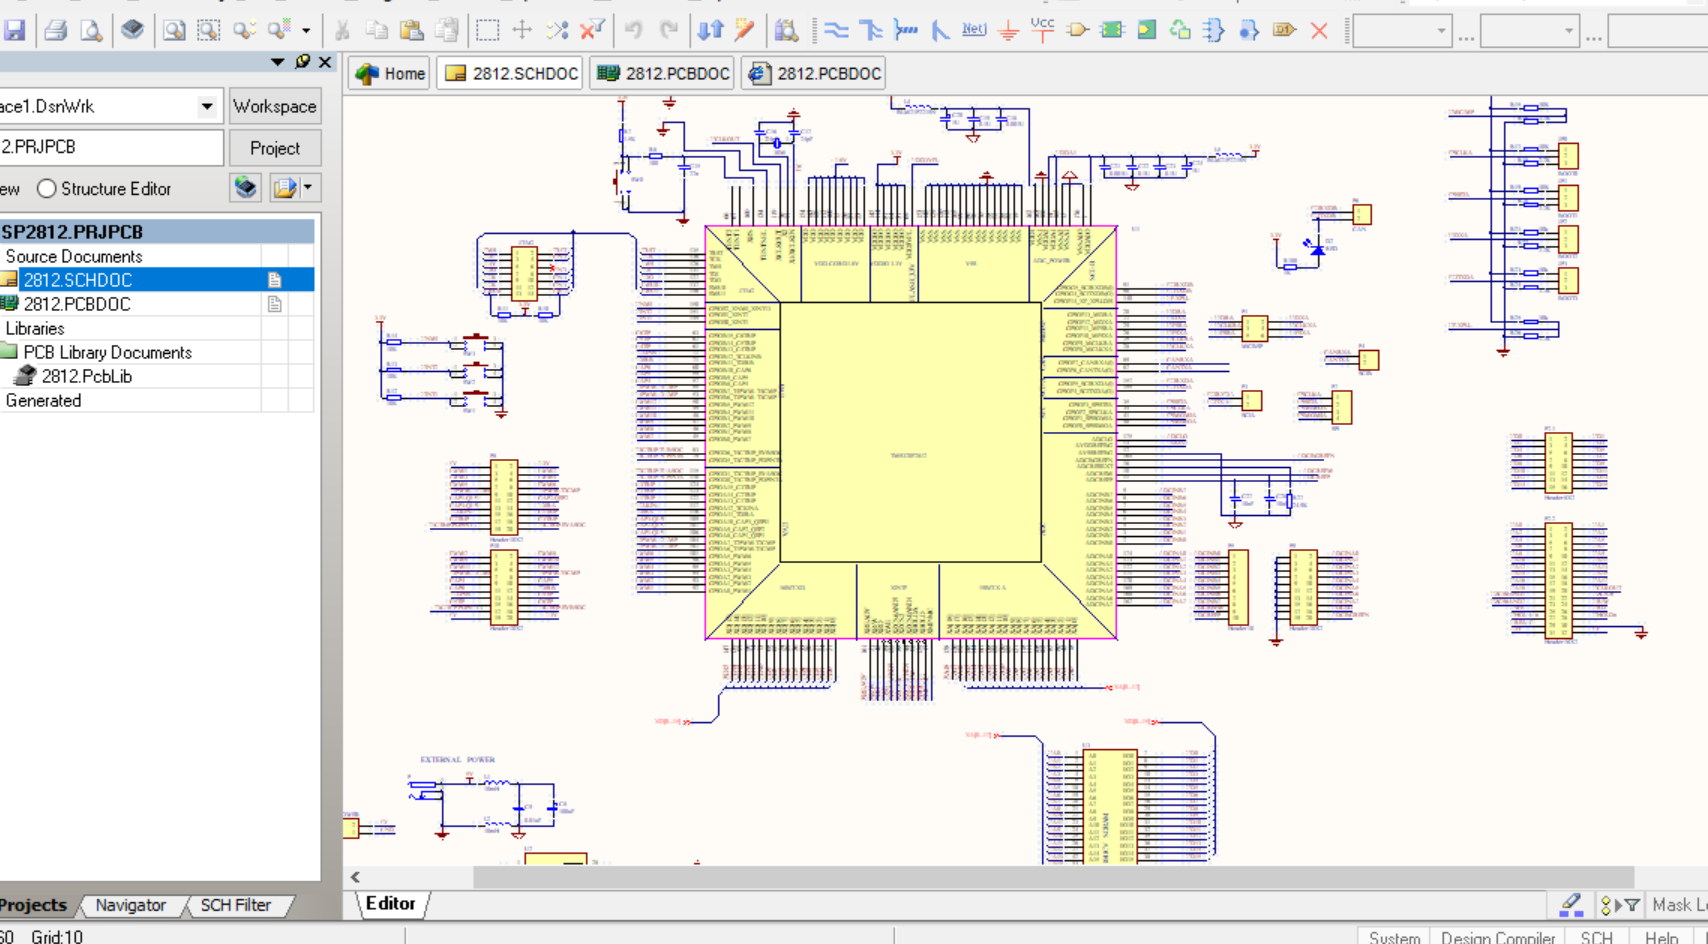This screenshot has width=1708, height=944.
Task: Click the Cross Probe icon
Action: click(x=745, y=30)
